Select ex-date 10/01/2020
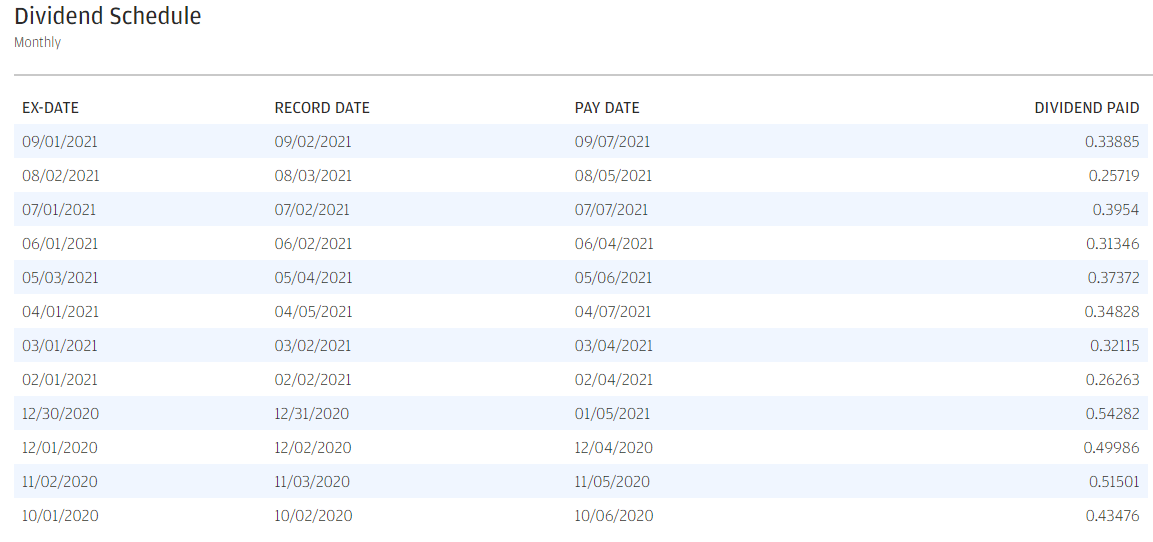The height and width of the screenshot is (542, 1153). tap(60, 516)
